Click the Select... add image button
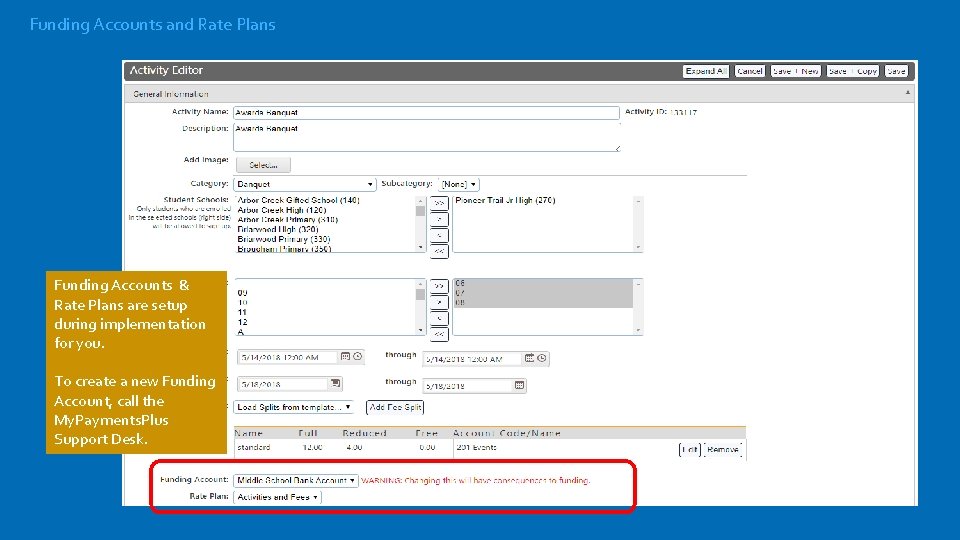Image resolution: width=960 pixels, height=540 pixels. click(x=263, y=165)
